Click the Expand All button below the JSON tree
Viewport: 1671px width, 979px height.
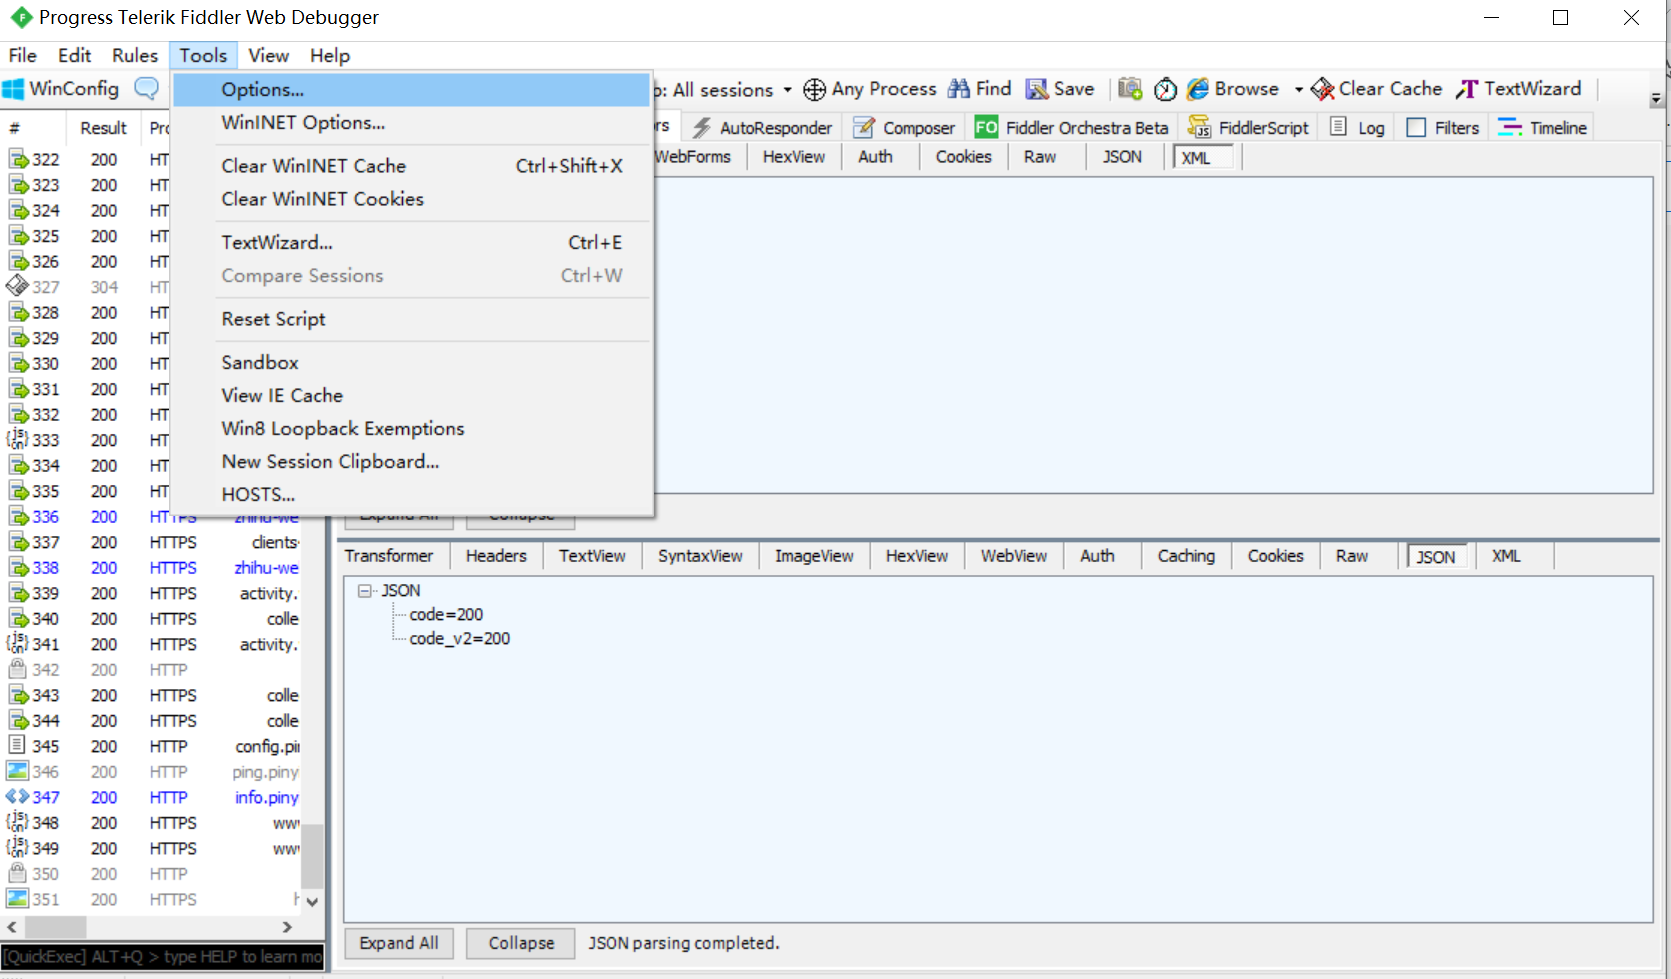[x=399, y=943]
